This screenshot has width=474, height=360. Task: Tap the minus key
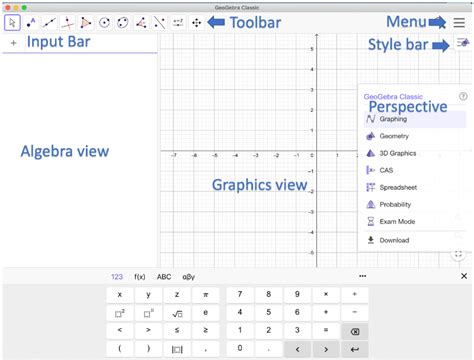(x=354, y=312)
